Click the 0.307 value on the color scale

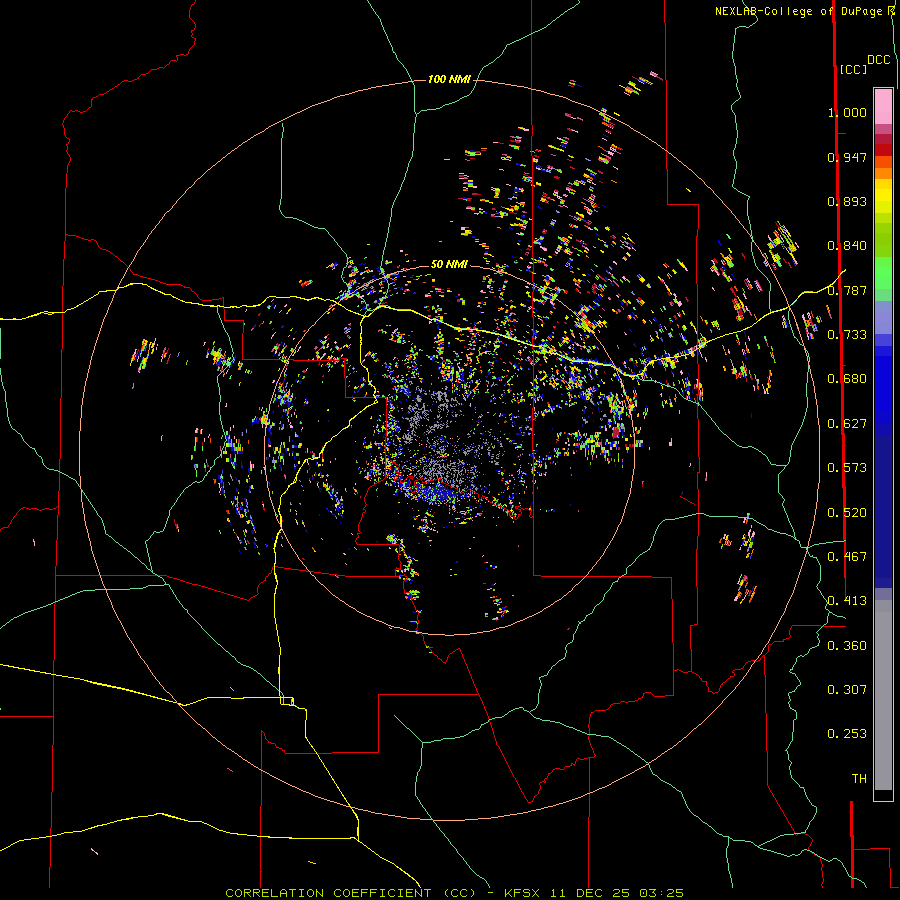point(847,690)
